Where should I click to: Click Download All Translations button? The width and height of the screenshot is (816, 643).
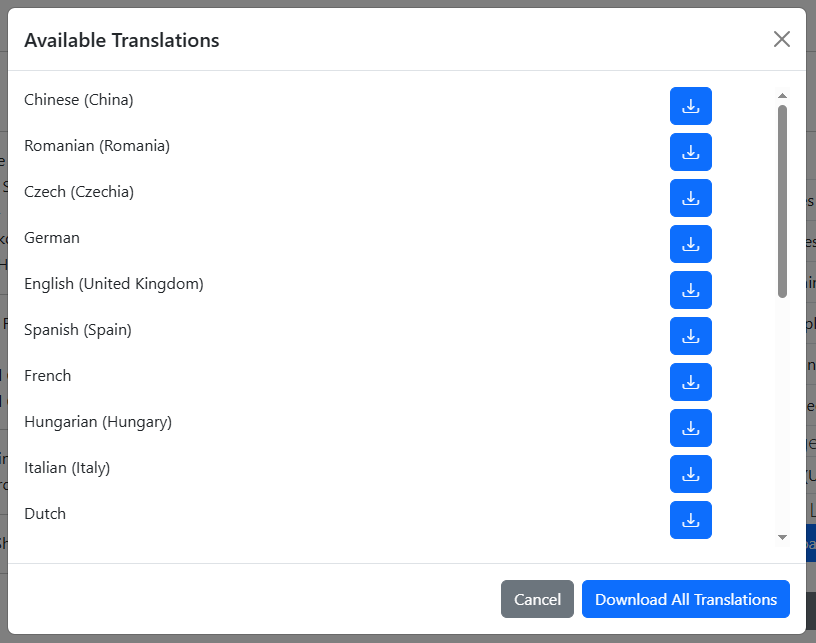coord(685,599)
